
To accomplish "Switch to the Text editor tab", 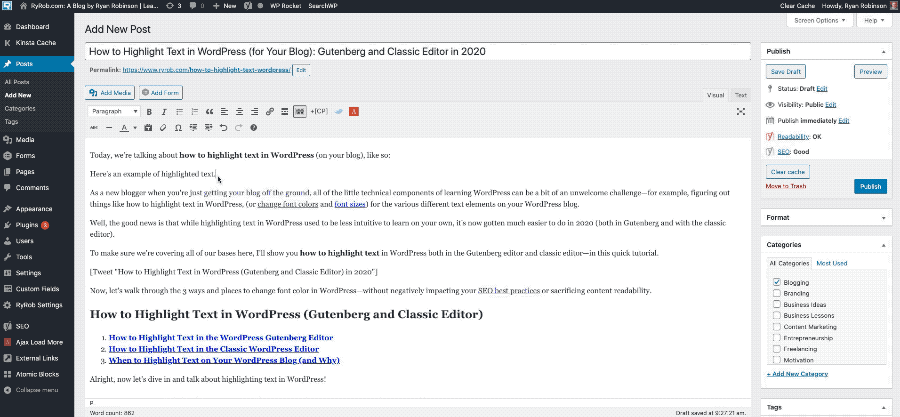I will click(x=740, y=95).
